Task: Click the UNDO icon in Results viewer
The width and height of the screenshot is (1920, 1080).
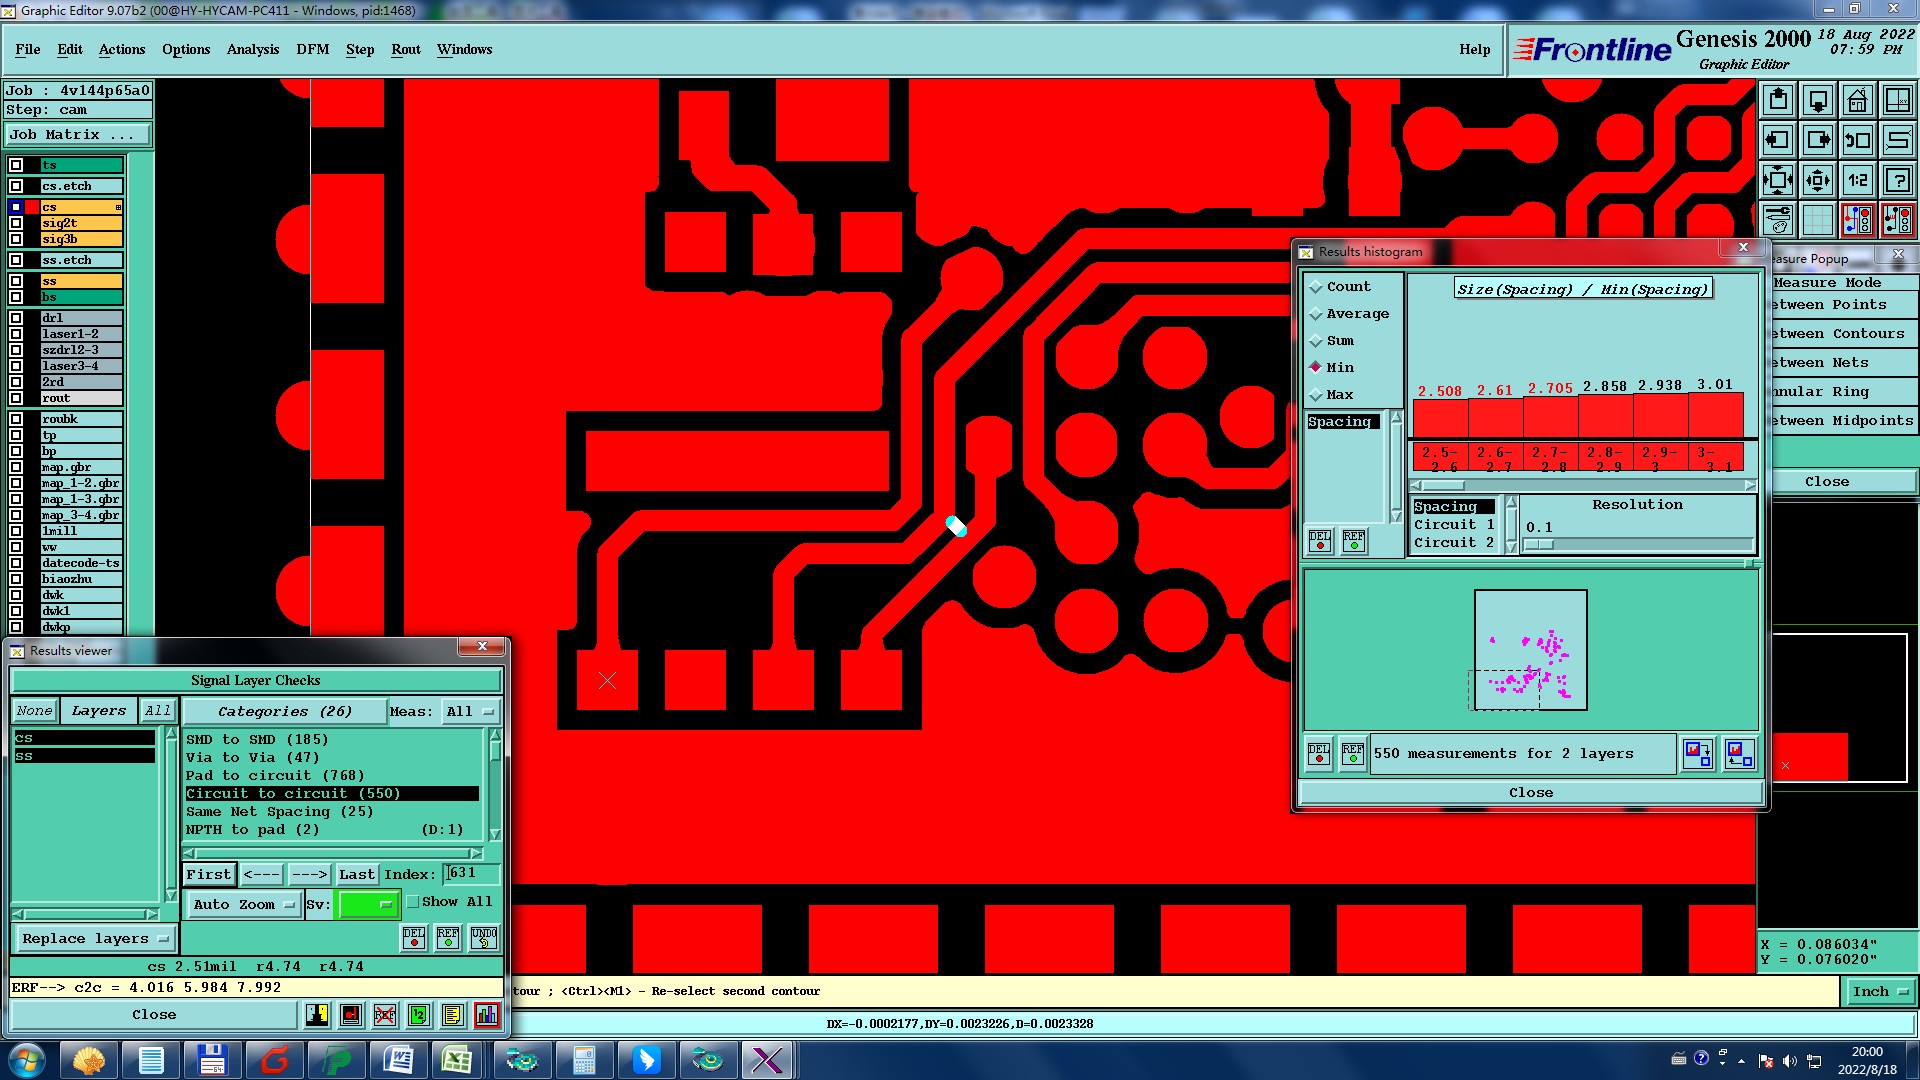Action: pyautogui.click(x=484, y=937)
